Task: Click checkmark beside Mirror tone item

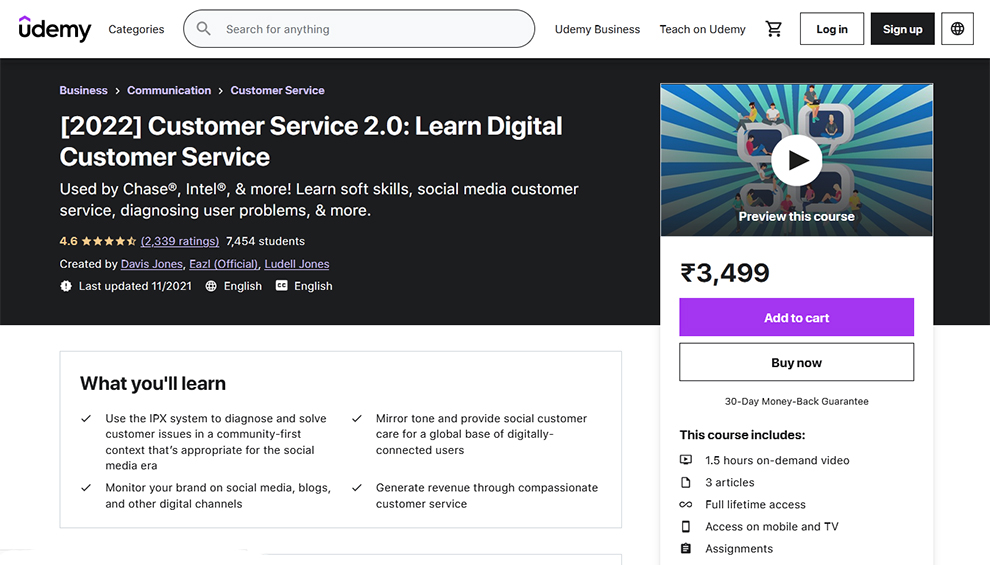Action: pyautogui.click(x=357, y=419)
